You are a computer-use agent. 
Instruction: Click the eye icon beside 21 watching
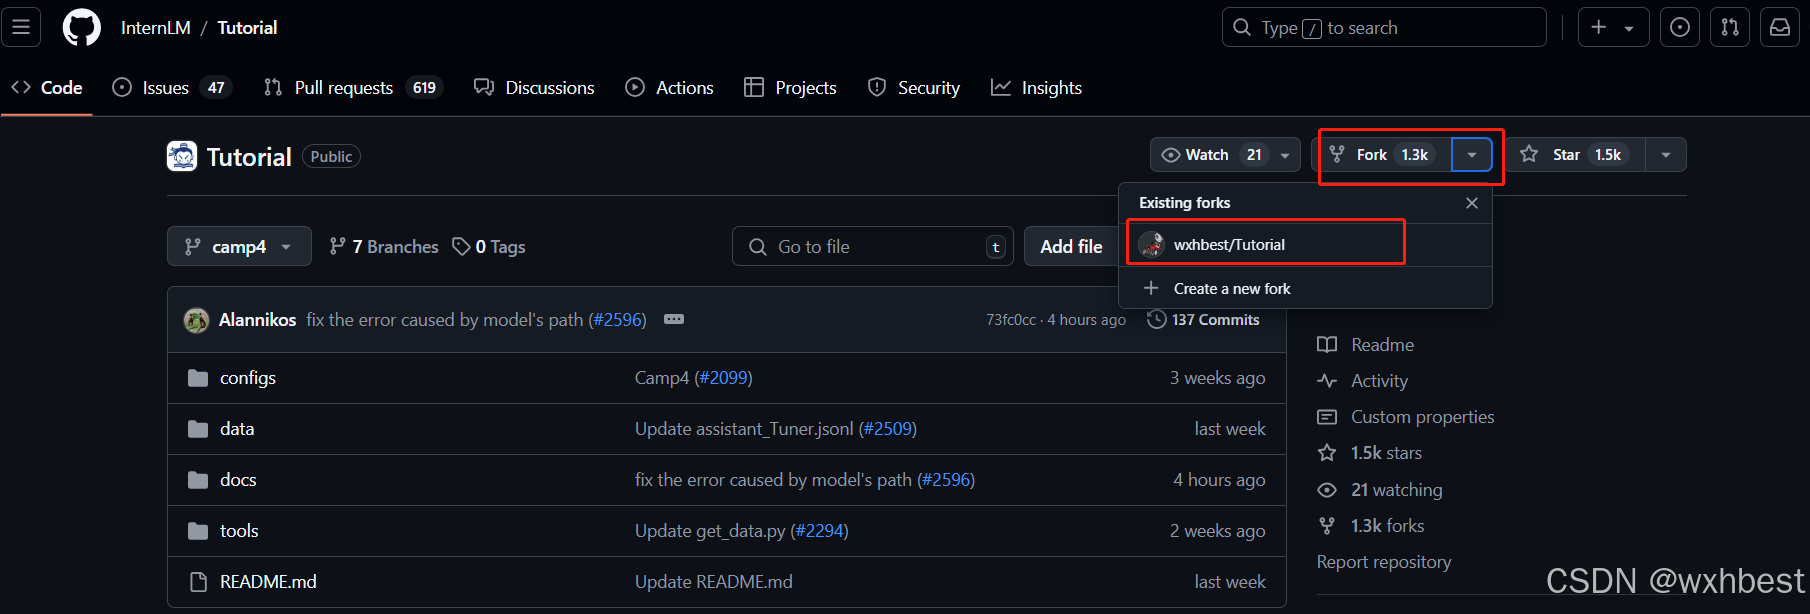click(x=1327, y=490)
